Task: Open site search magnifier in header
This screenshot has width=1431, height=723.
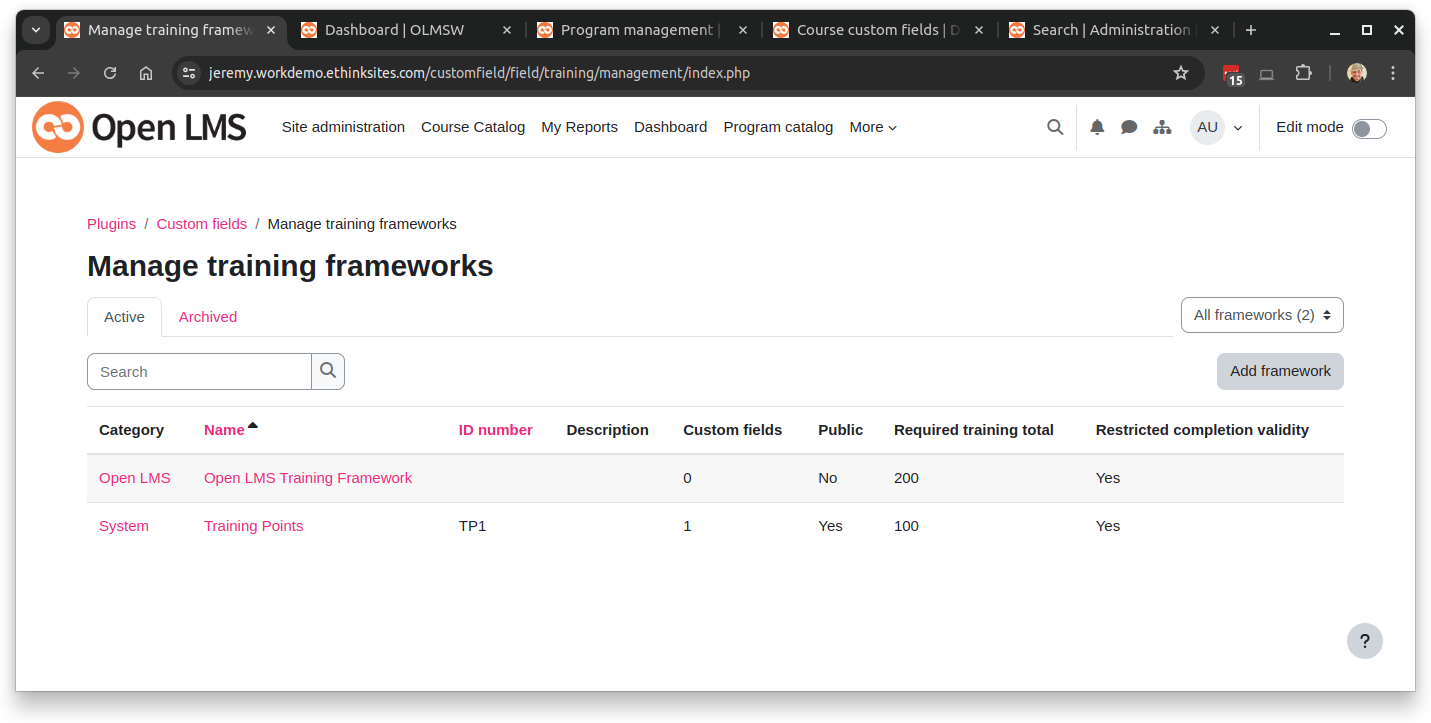Action: (1055, 127)
